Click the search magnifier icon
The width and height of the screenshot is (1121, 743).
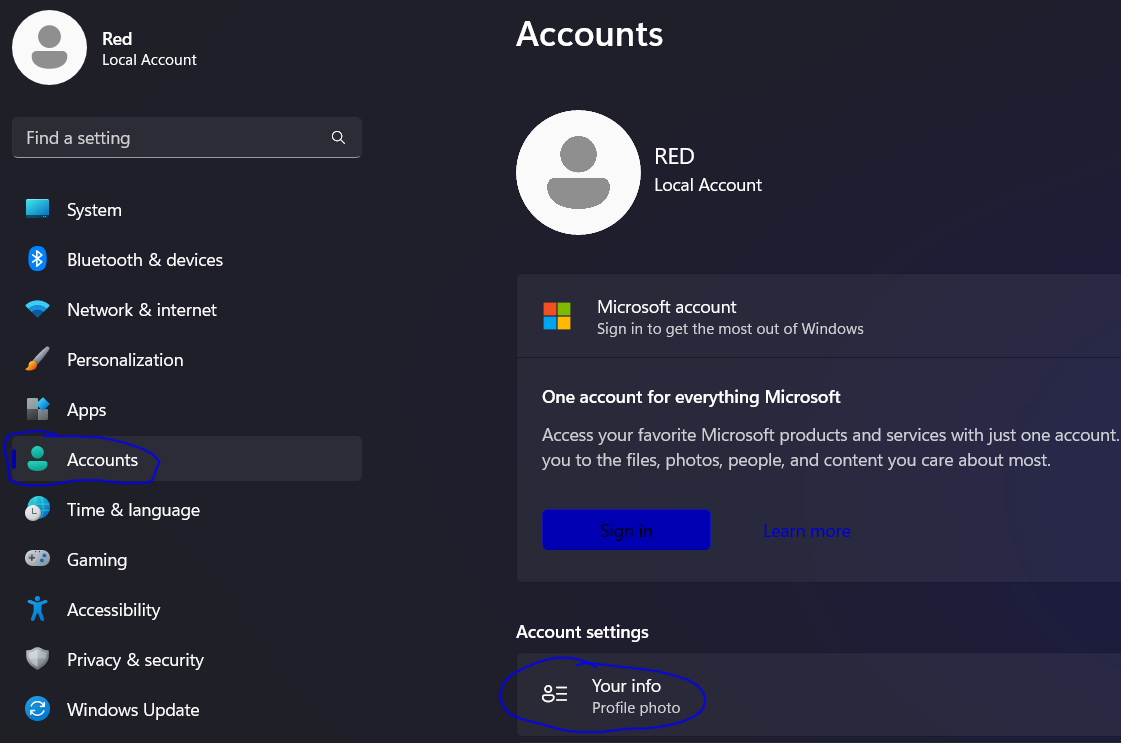click(x=338, y=138)
